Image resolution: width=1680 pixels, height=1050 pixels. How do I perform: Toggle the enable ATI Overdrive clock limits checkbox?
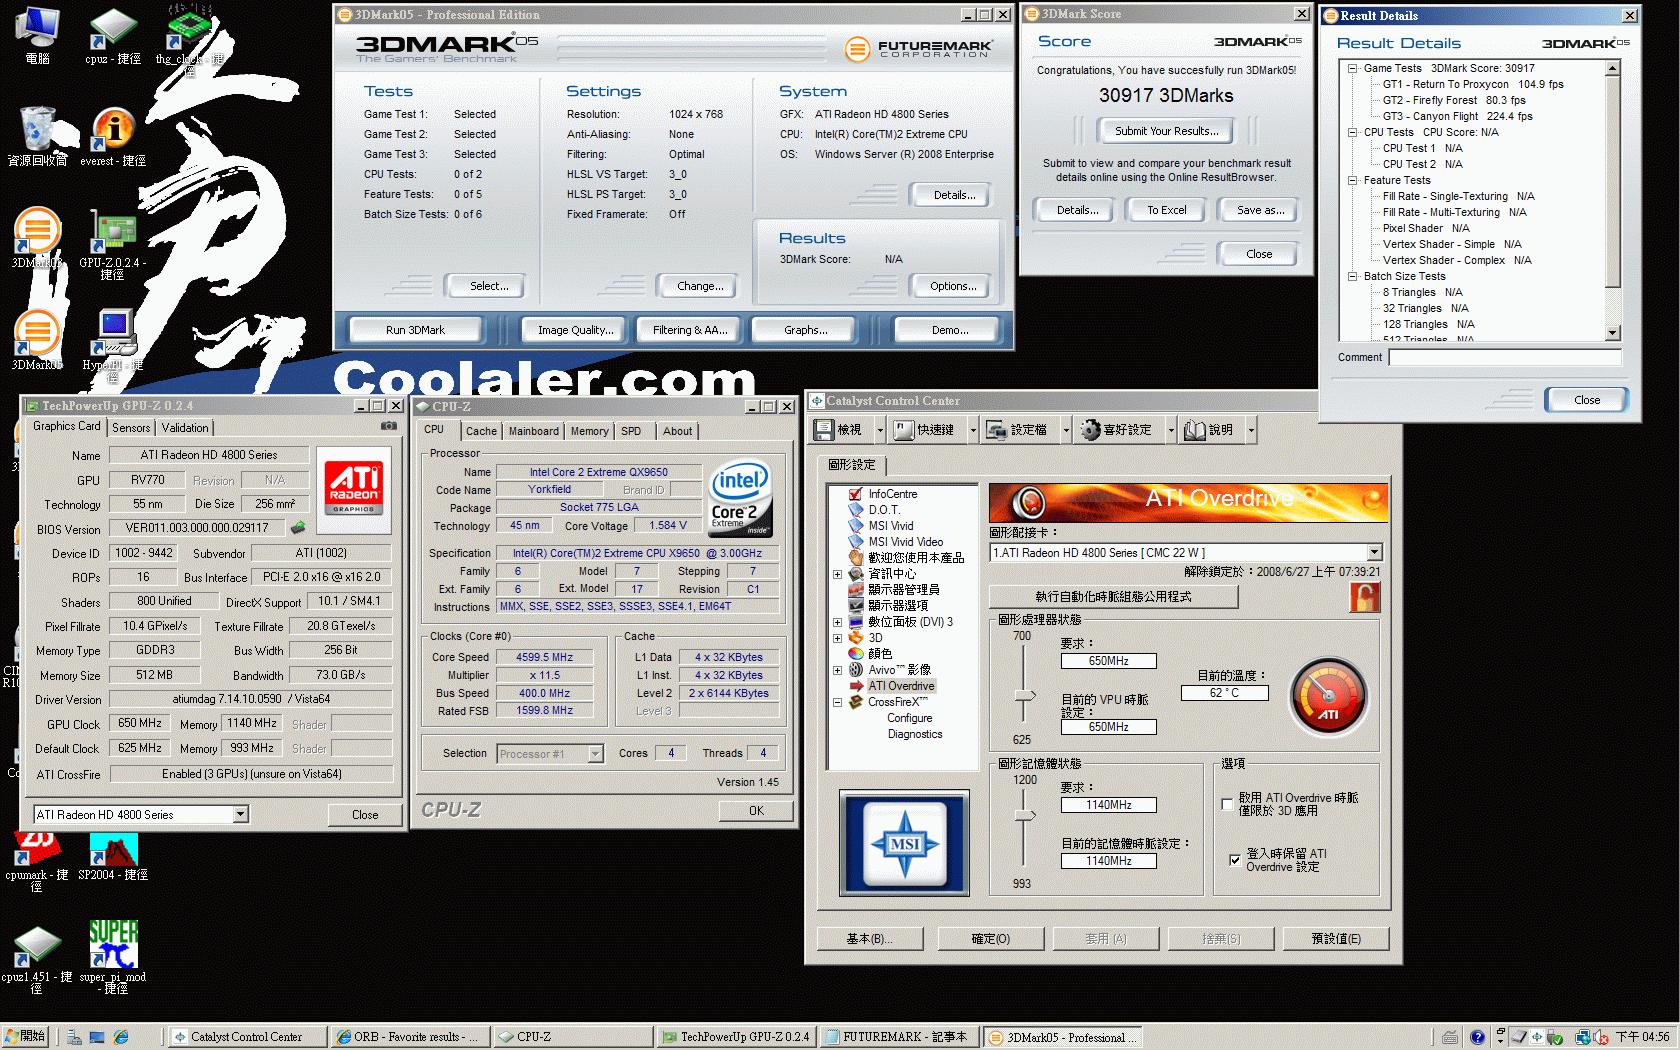point(1227,804)
